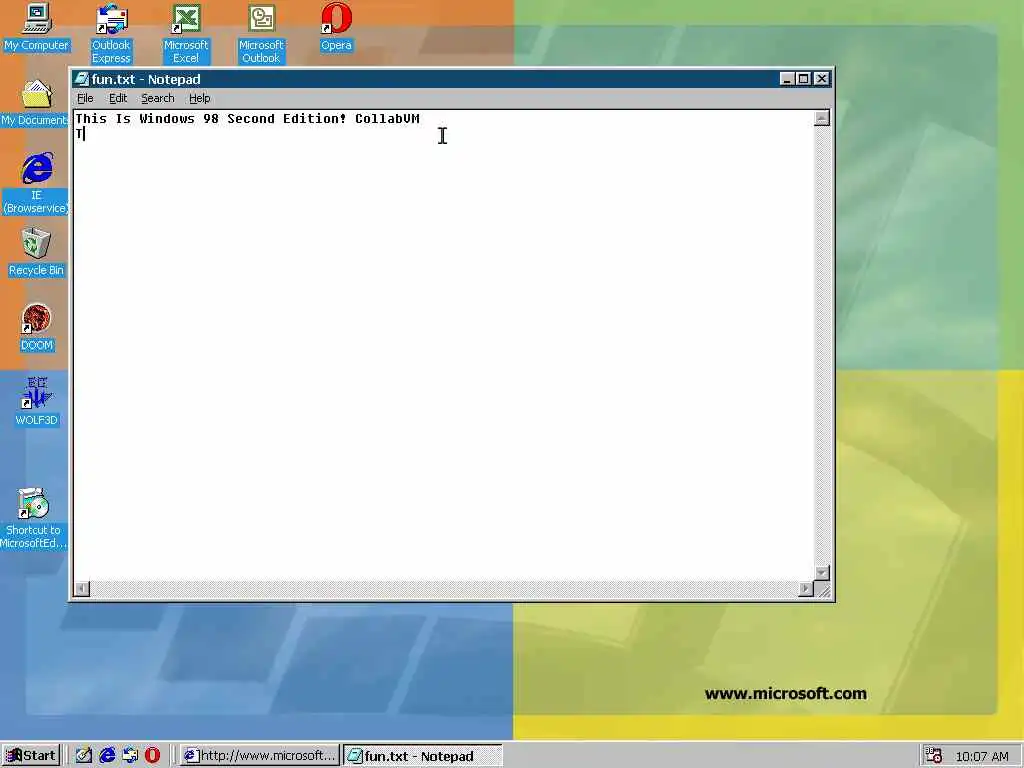Click the vertical scrollbar up arrow

822,118
